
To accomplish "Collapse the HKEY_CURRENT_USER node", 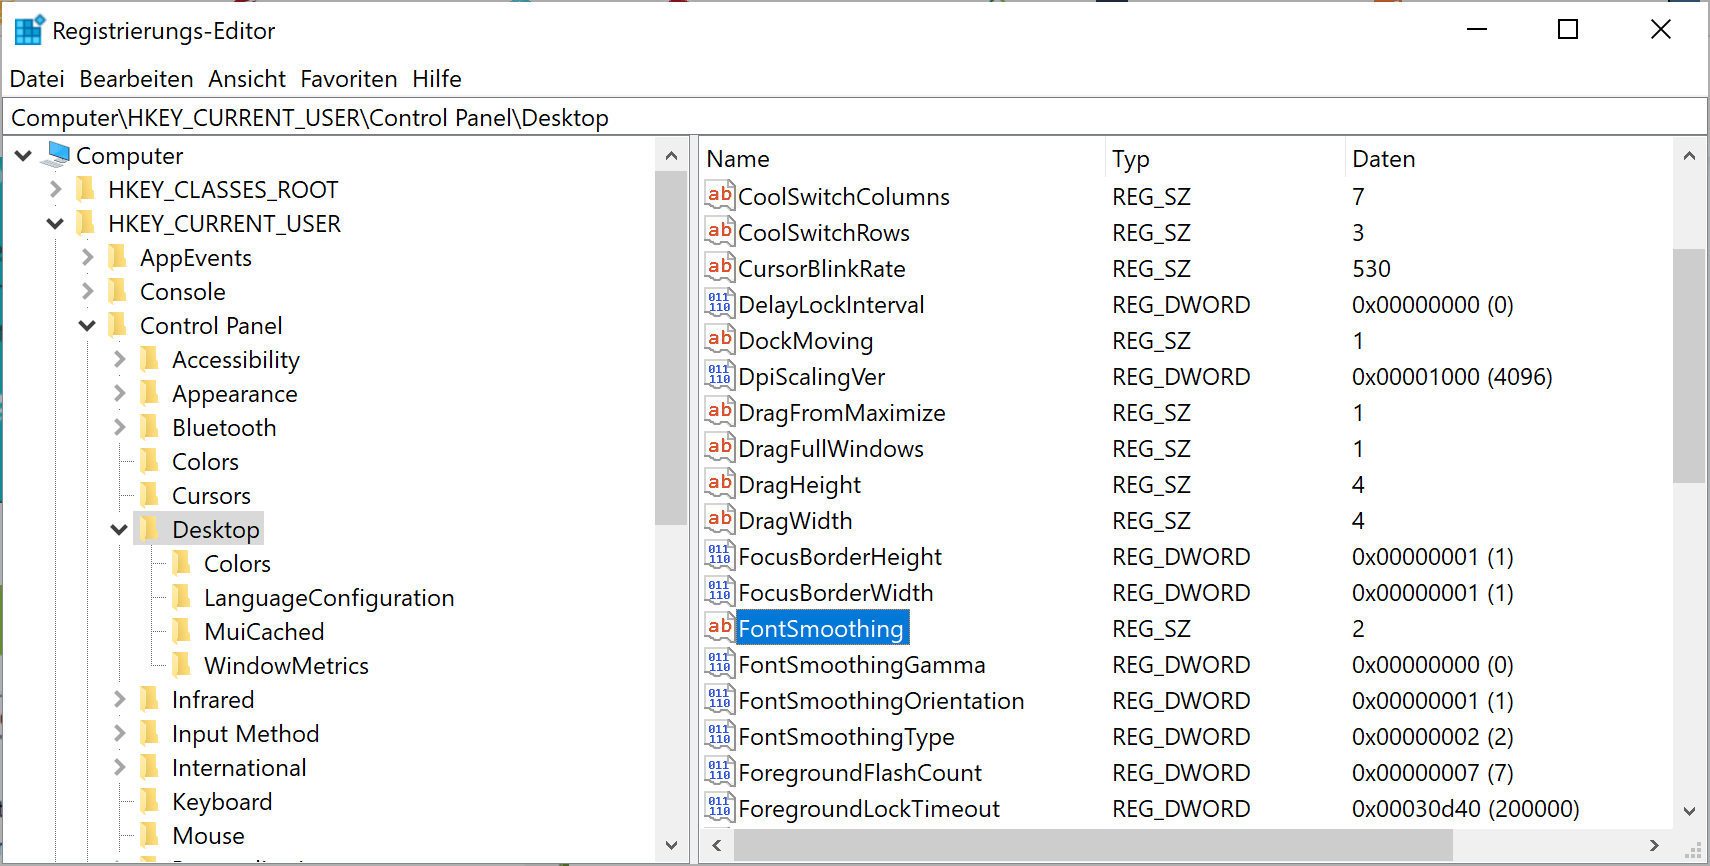I will pyautogui.click(x=55, y=223).
